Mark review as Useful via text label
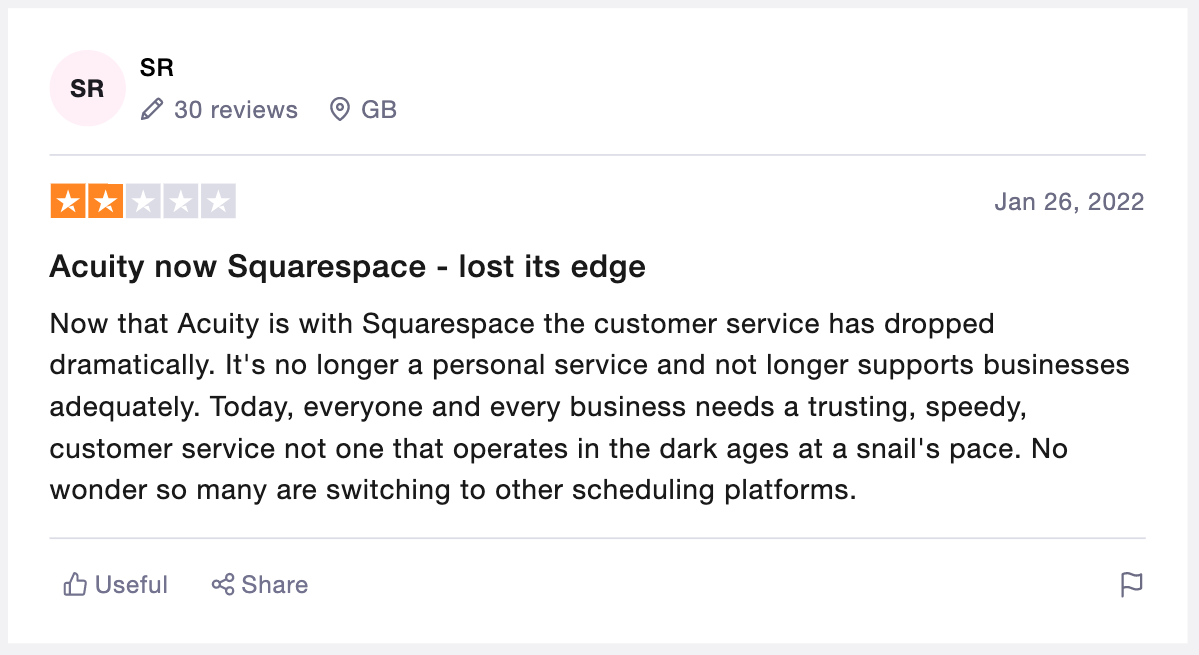 tap(131, 585)
